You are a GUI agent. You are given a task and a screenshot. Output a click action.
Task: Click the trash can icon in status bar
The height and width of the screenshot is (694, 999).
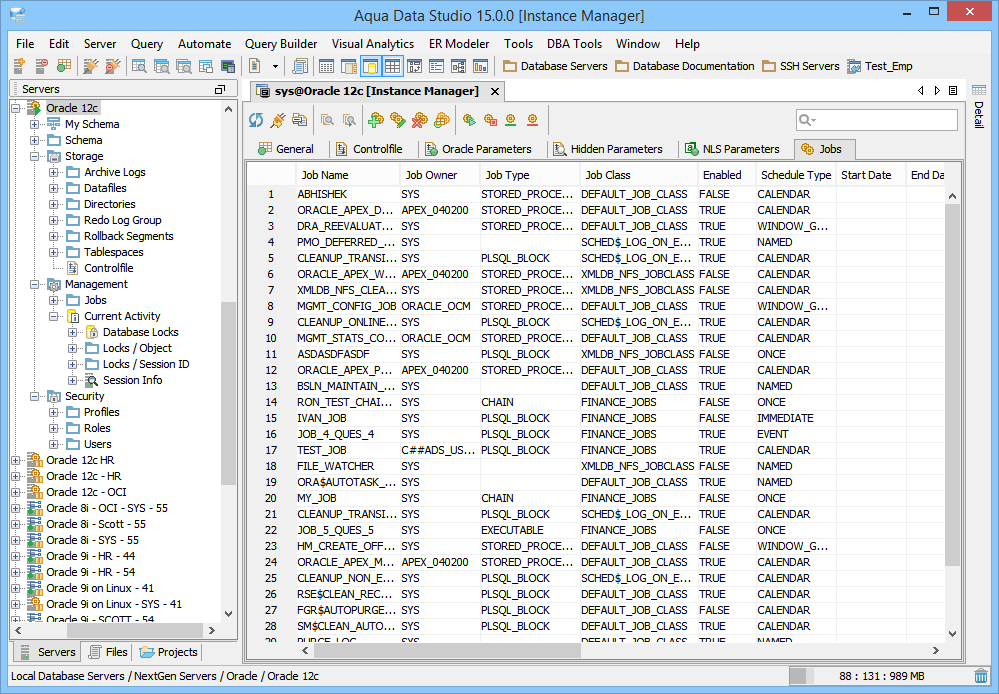coord(981,676)
